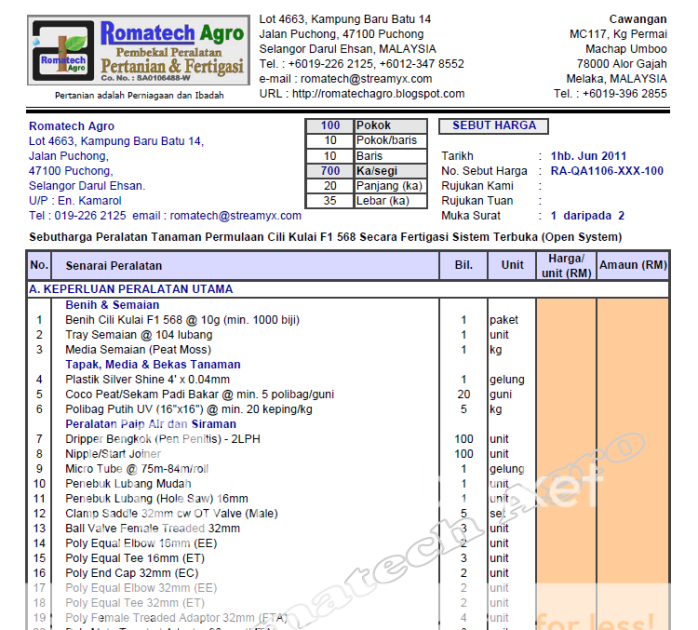Click the 'Sebutharga Peralatan Tanaman Permulaan' title
The height and width of the screenshot is (630, 698).
(325, 237)
